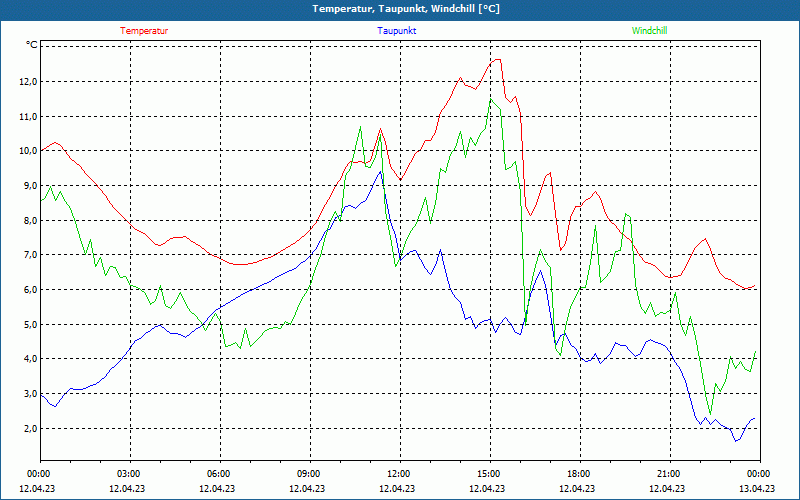Click the green windchill minimum after 22:00
This screenshot has height=500, width=800.
710,414
